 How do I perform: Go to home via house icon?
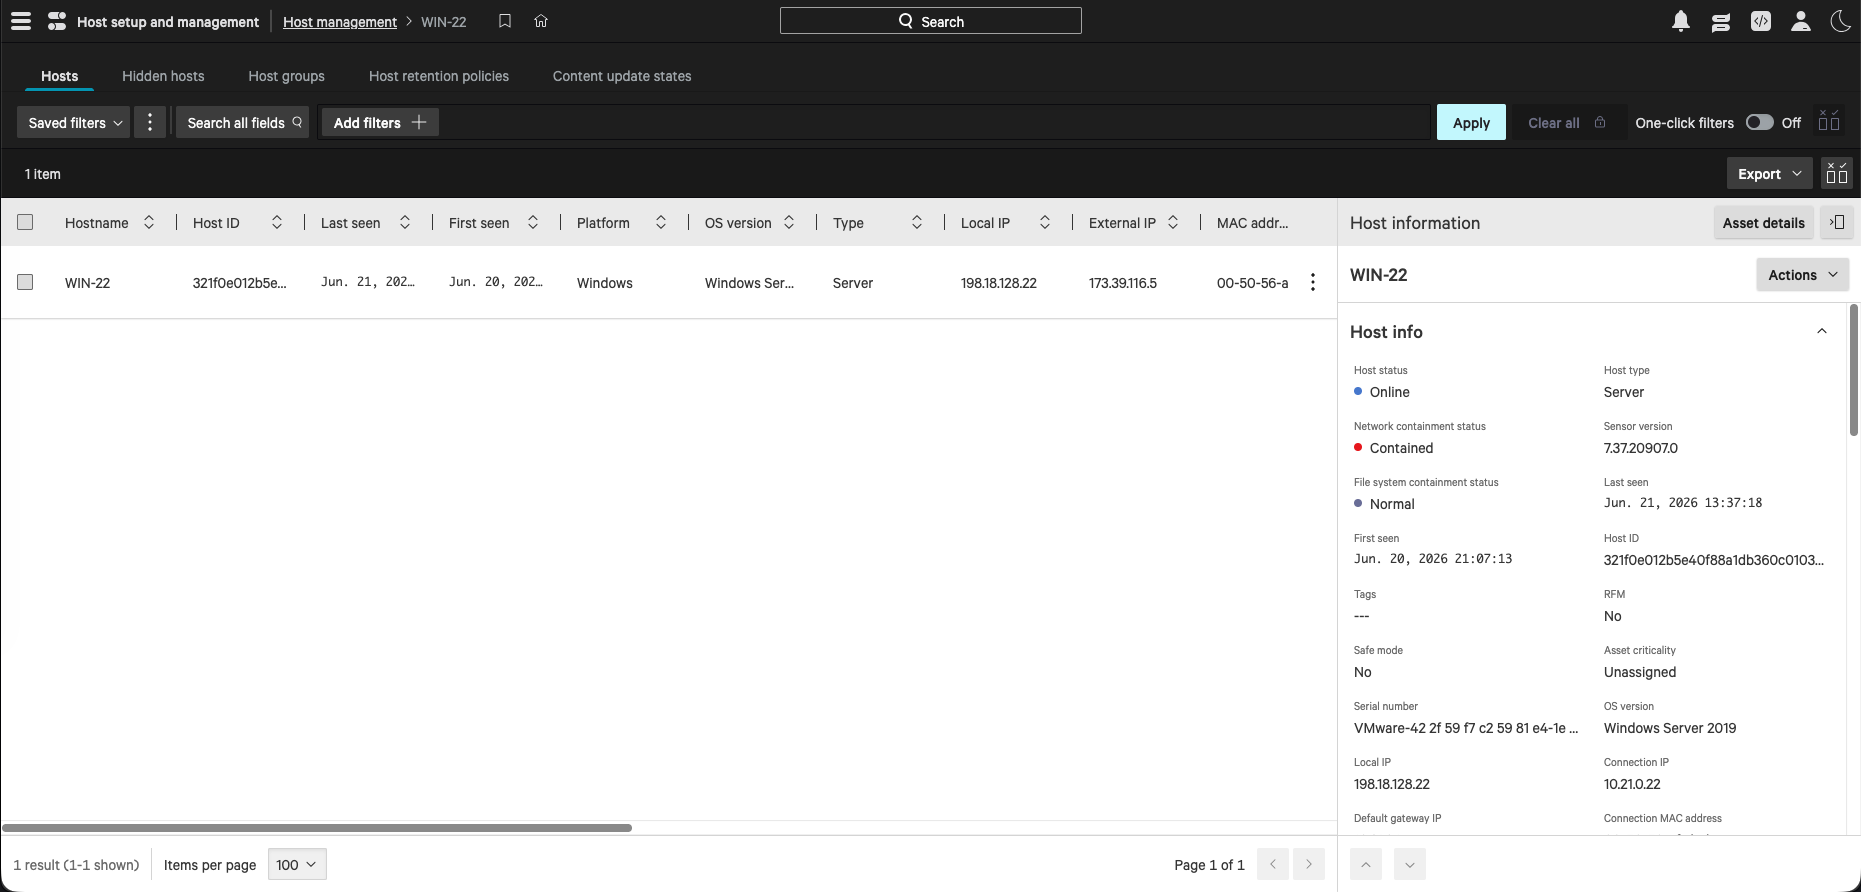point(541,21)
